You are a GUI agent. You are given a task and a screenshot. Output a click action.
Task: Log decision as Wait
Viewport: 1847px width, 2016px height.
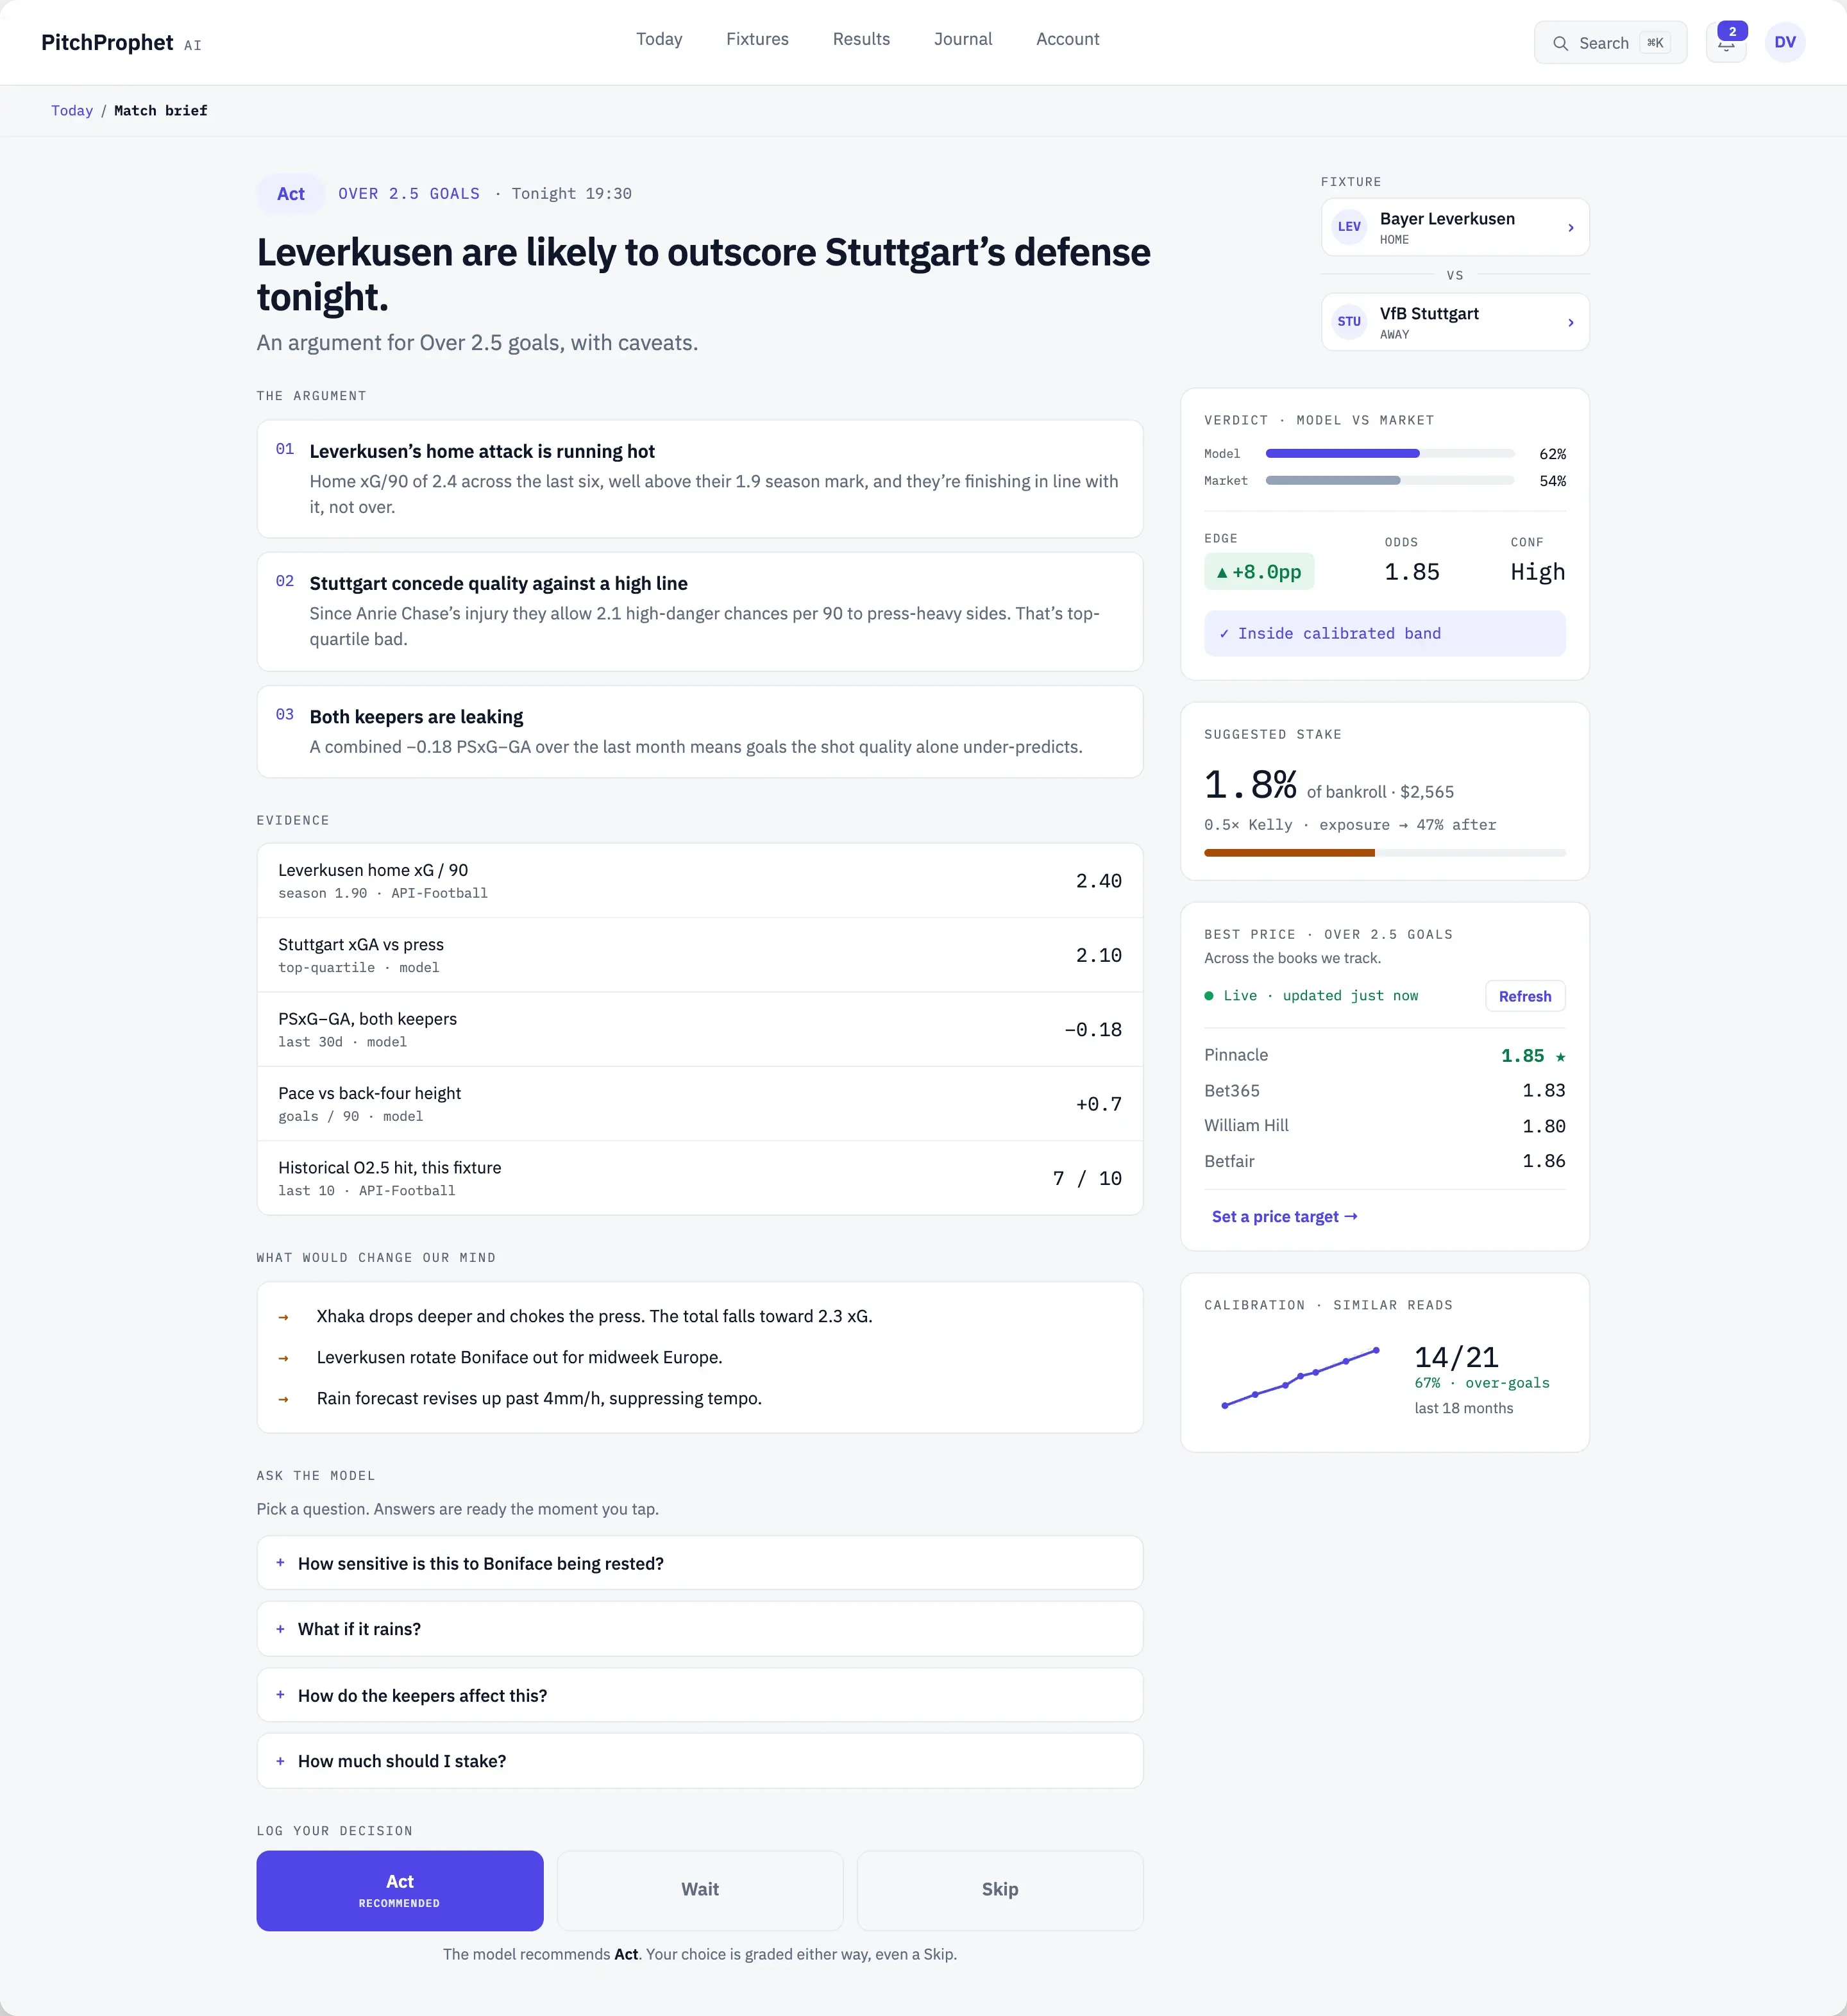click(700, 1890)
